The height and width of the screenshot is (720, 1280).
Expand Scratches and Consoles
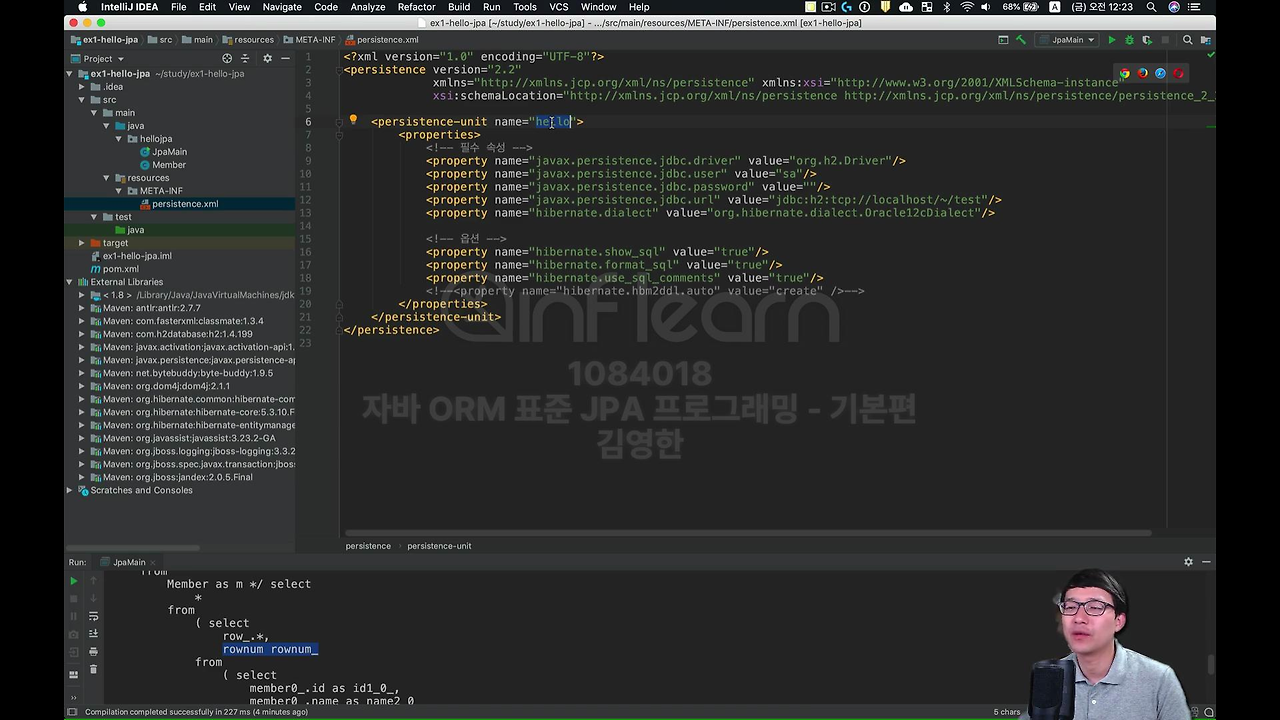point(70,490)
